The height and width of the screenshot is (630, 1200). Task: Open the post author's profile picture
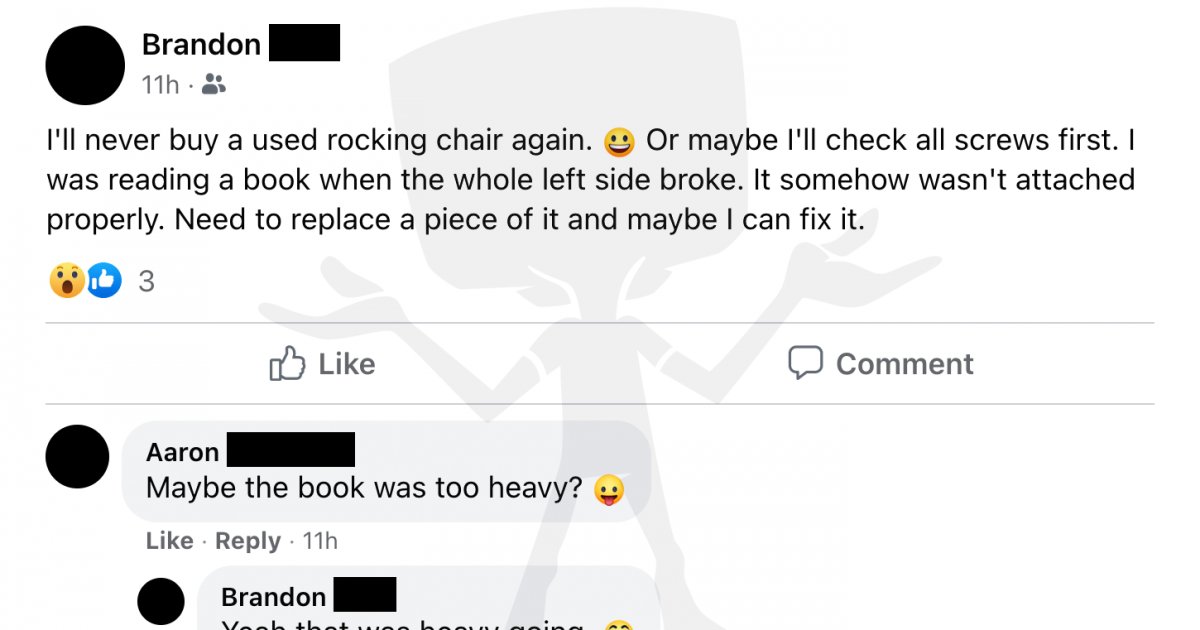(x=85, y=65)
